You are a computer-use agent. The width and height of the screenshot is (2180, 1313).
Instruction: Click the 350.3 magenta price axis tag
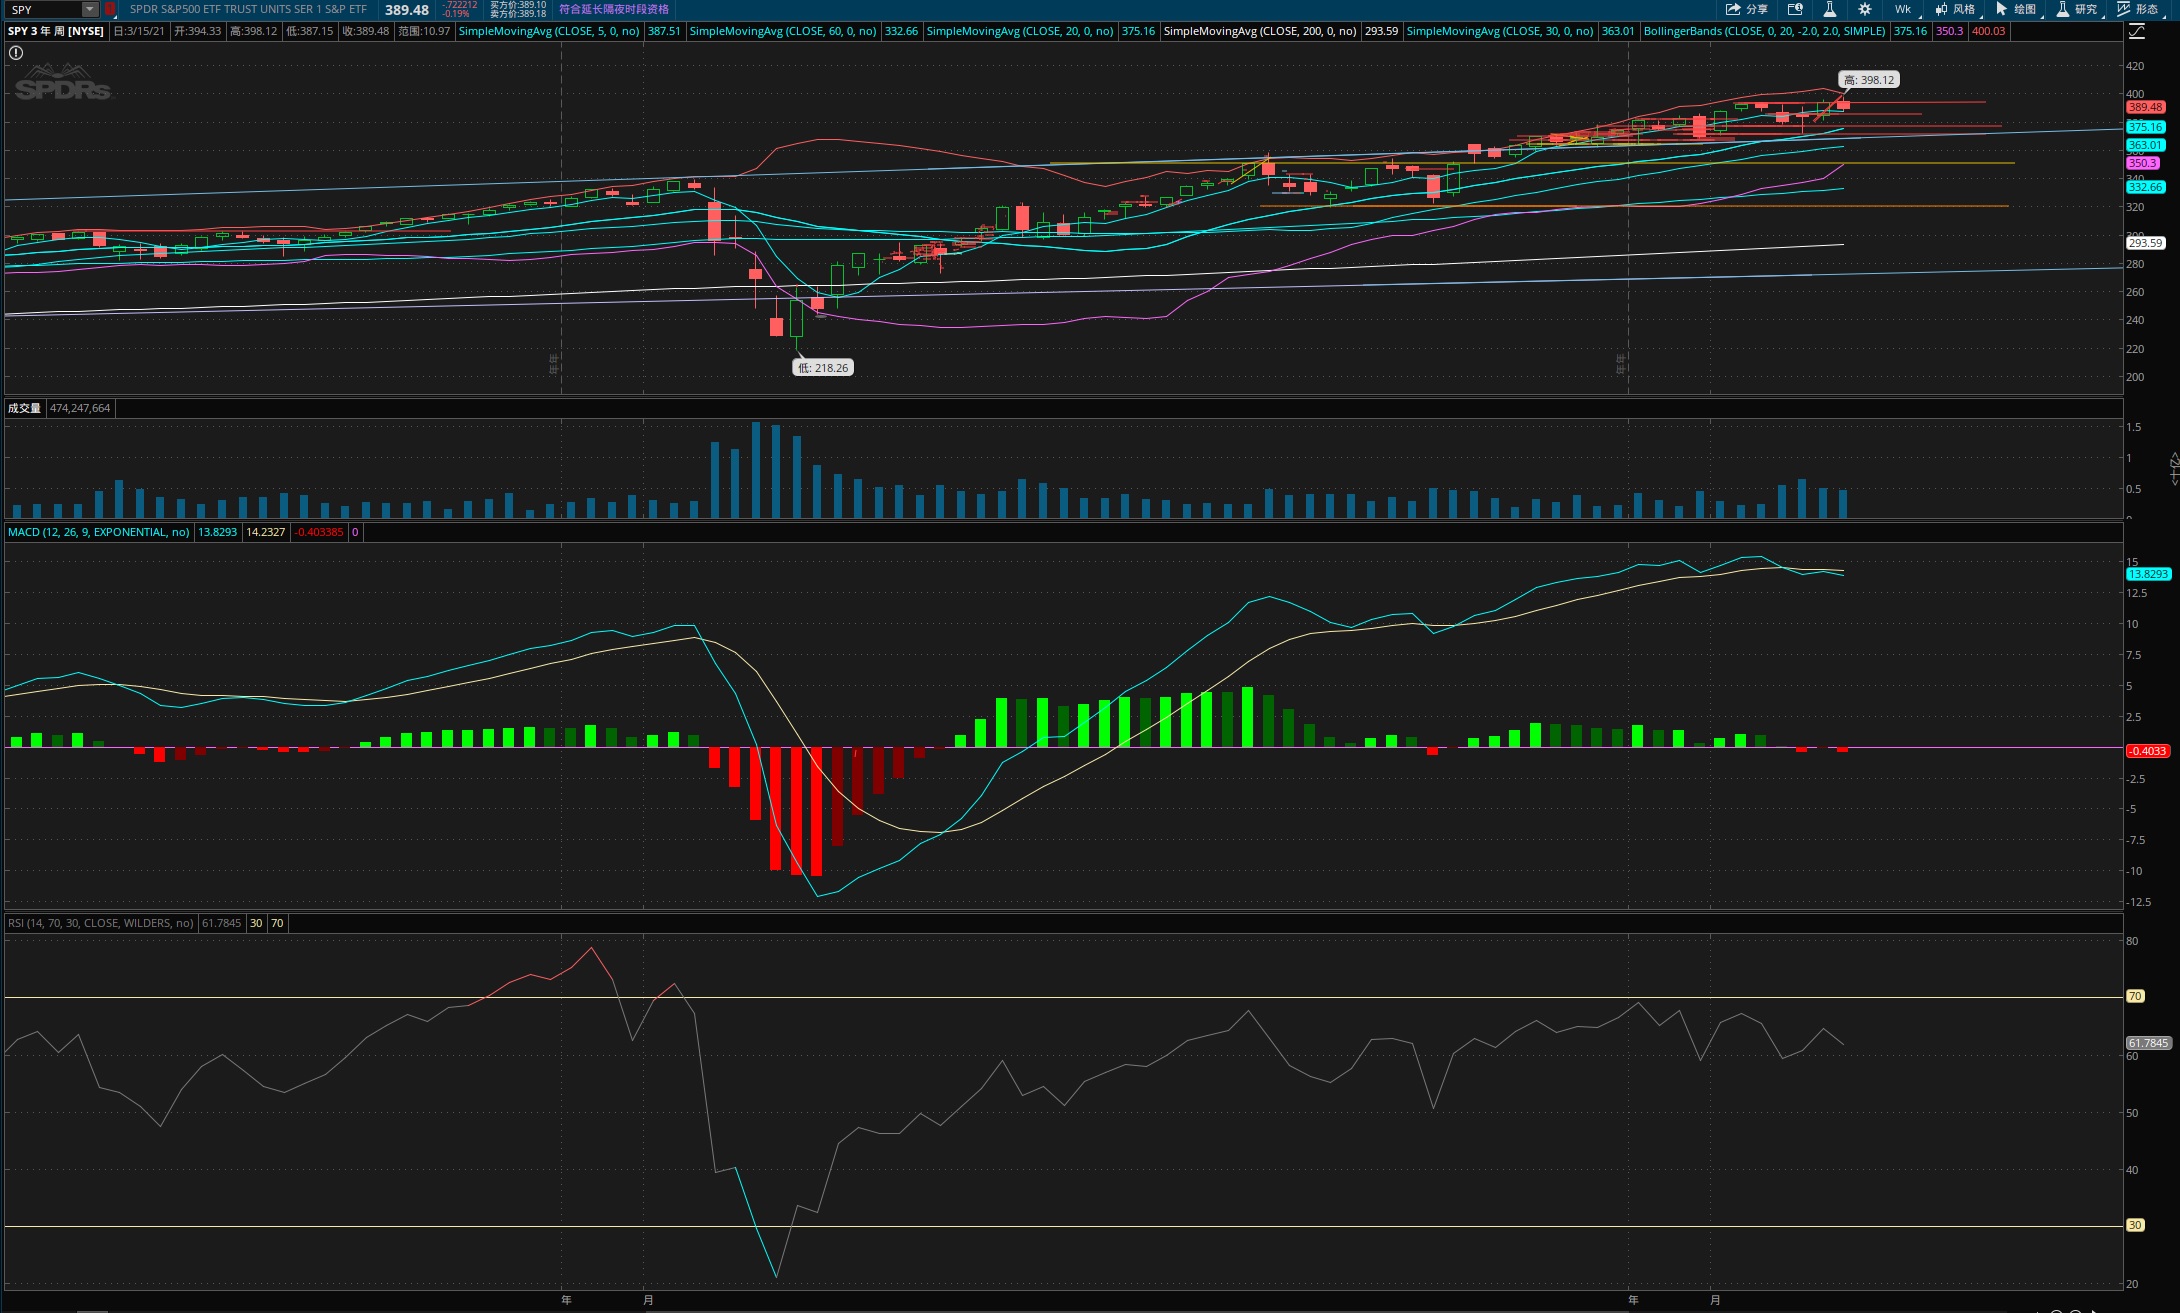2142,163
